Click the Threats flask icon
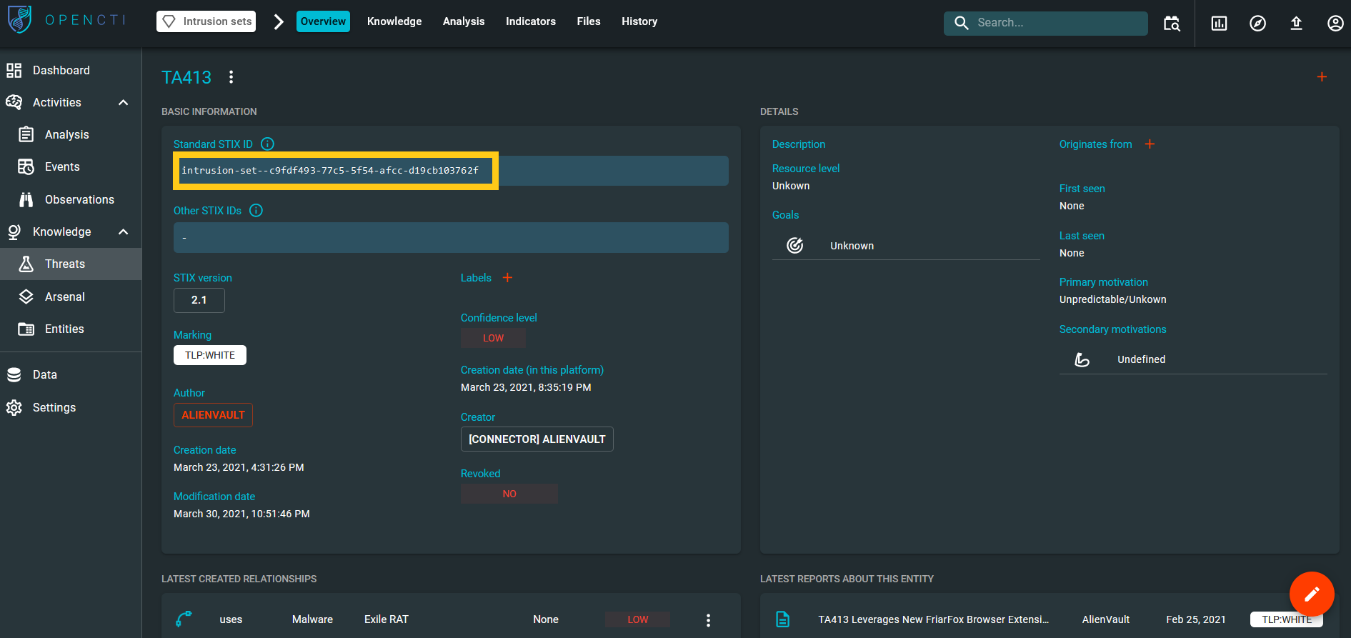 pos(27,264)
